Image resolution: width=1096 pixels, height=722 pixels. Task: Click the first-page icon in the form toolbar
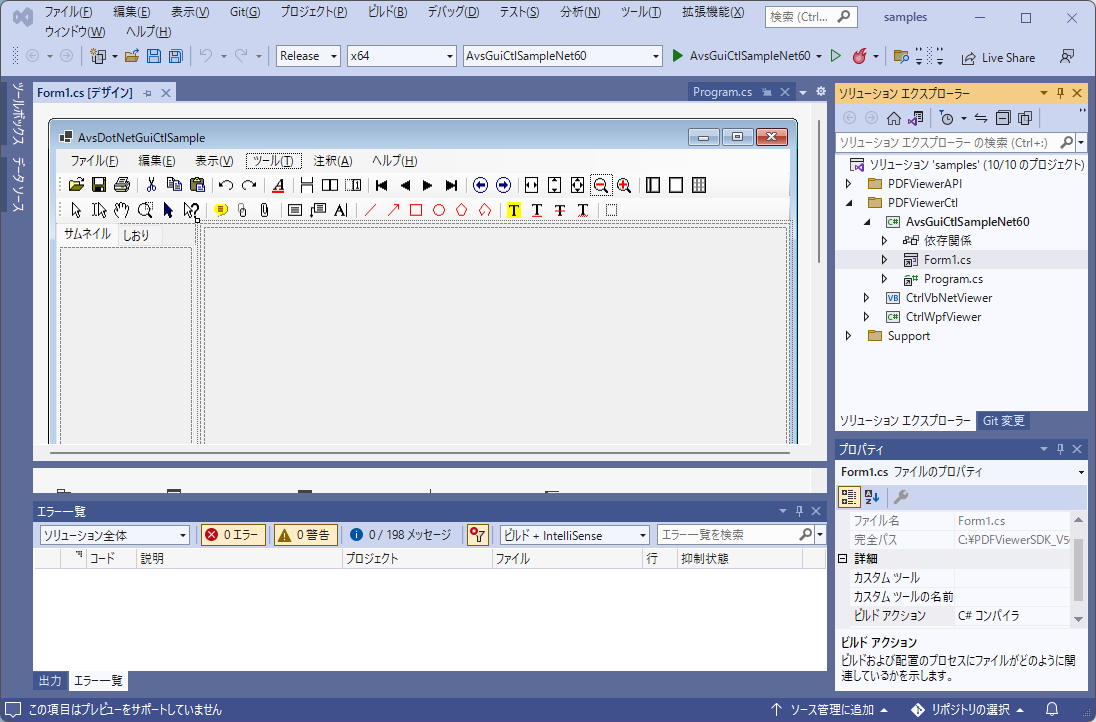tap(381, 185)
